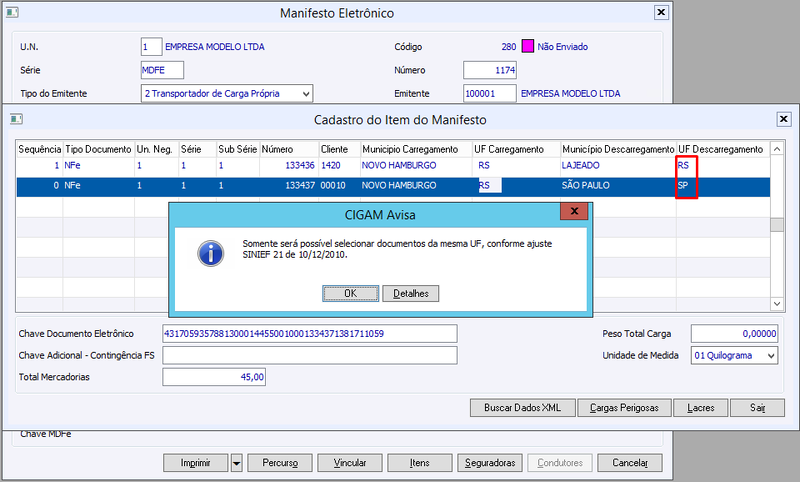The height and width of the screenshot is (482, 800).
Task: Expand the Unidade de Medida combo box
Action: point(771,356)
